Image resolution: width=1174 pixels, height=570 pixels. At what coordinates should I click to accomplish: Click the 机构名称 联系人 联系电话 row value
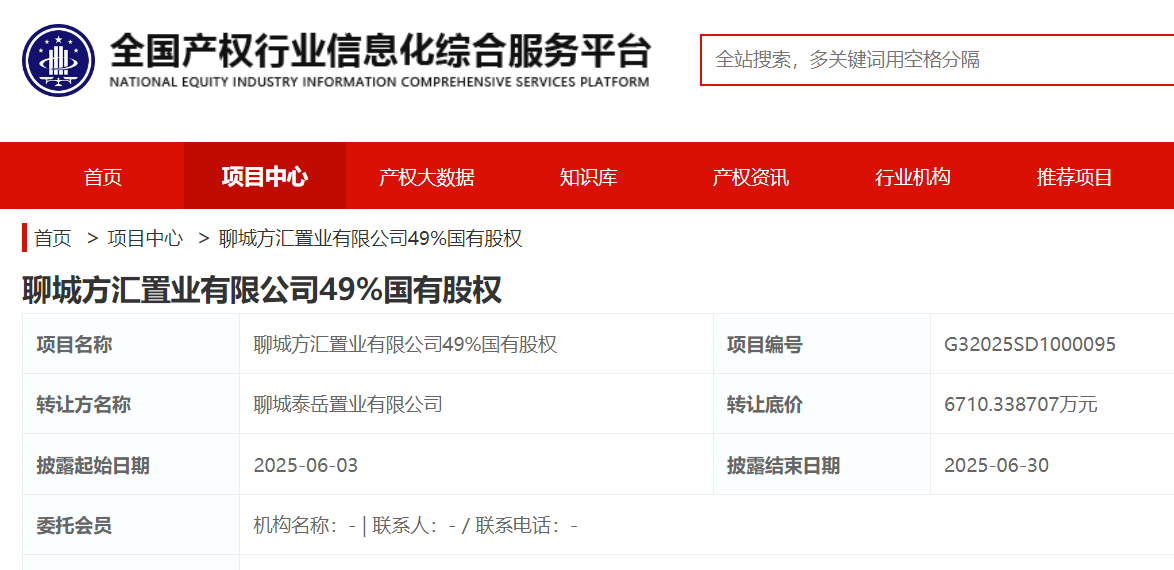[416, 525]
